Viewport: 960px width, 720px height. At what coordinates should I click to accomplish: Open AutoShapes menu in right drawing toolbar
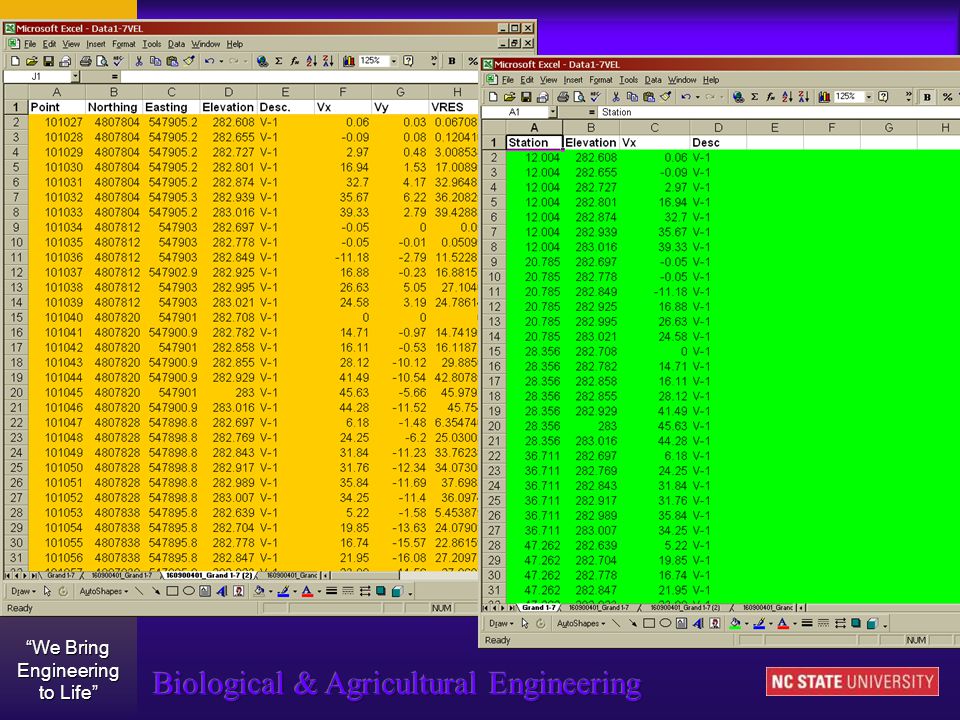click(x=582, y=623)
